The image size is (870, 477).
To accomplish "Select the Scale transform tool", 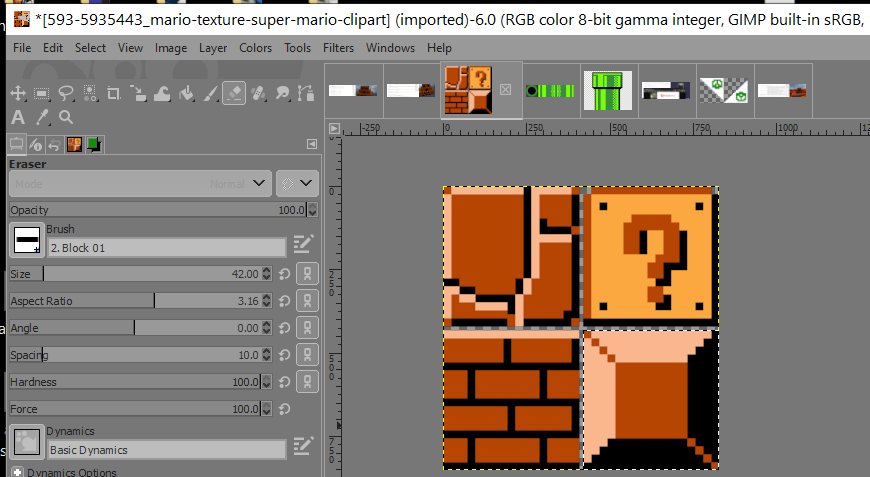I will coord(138,93).
